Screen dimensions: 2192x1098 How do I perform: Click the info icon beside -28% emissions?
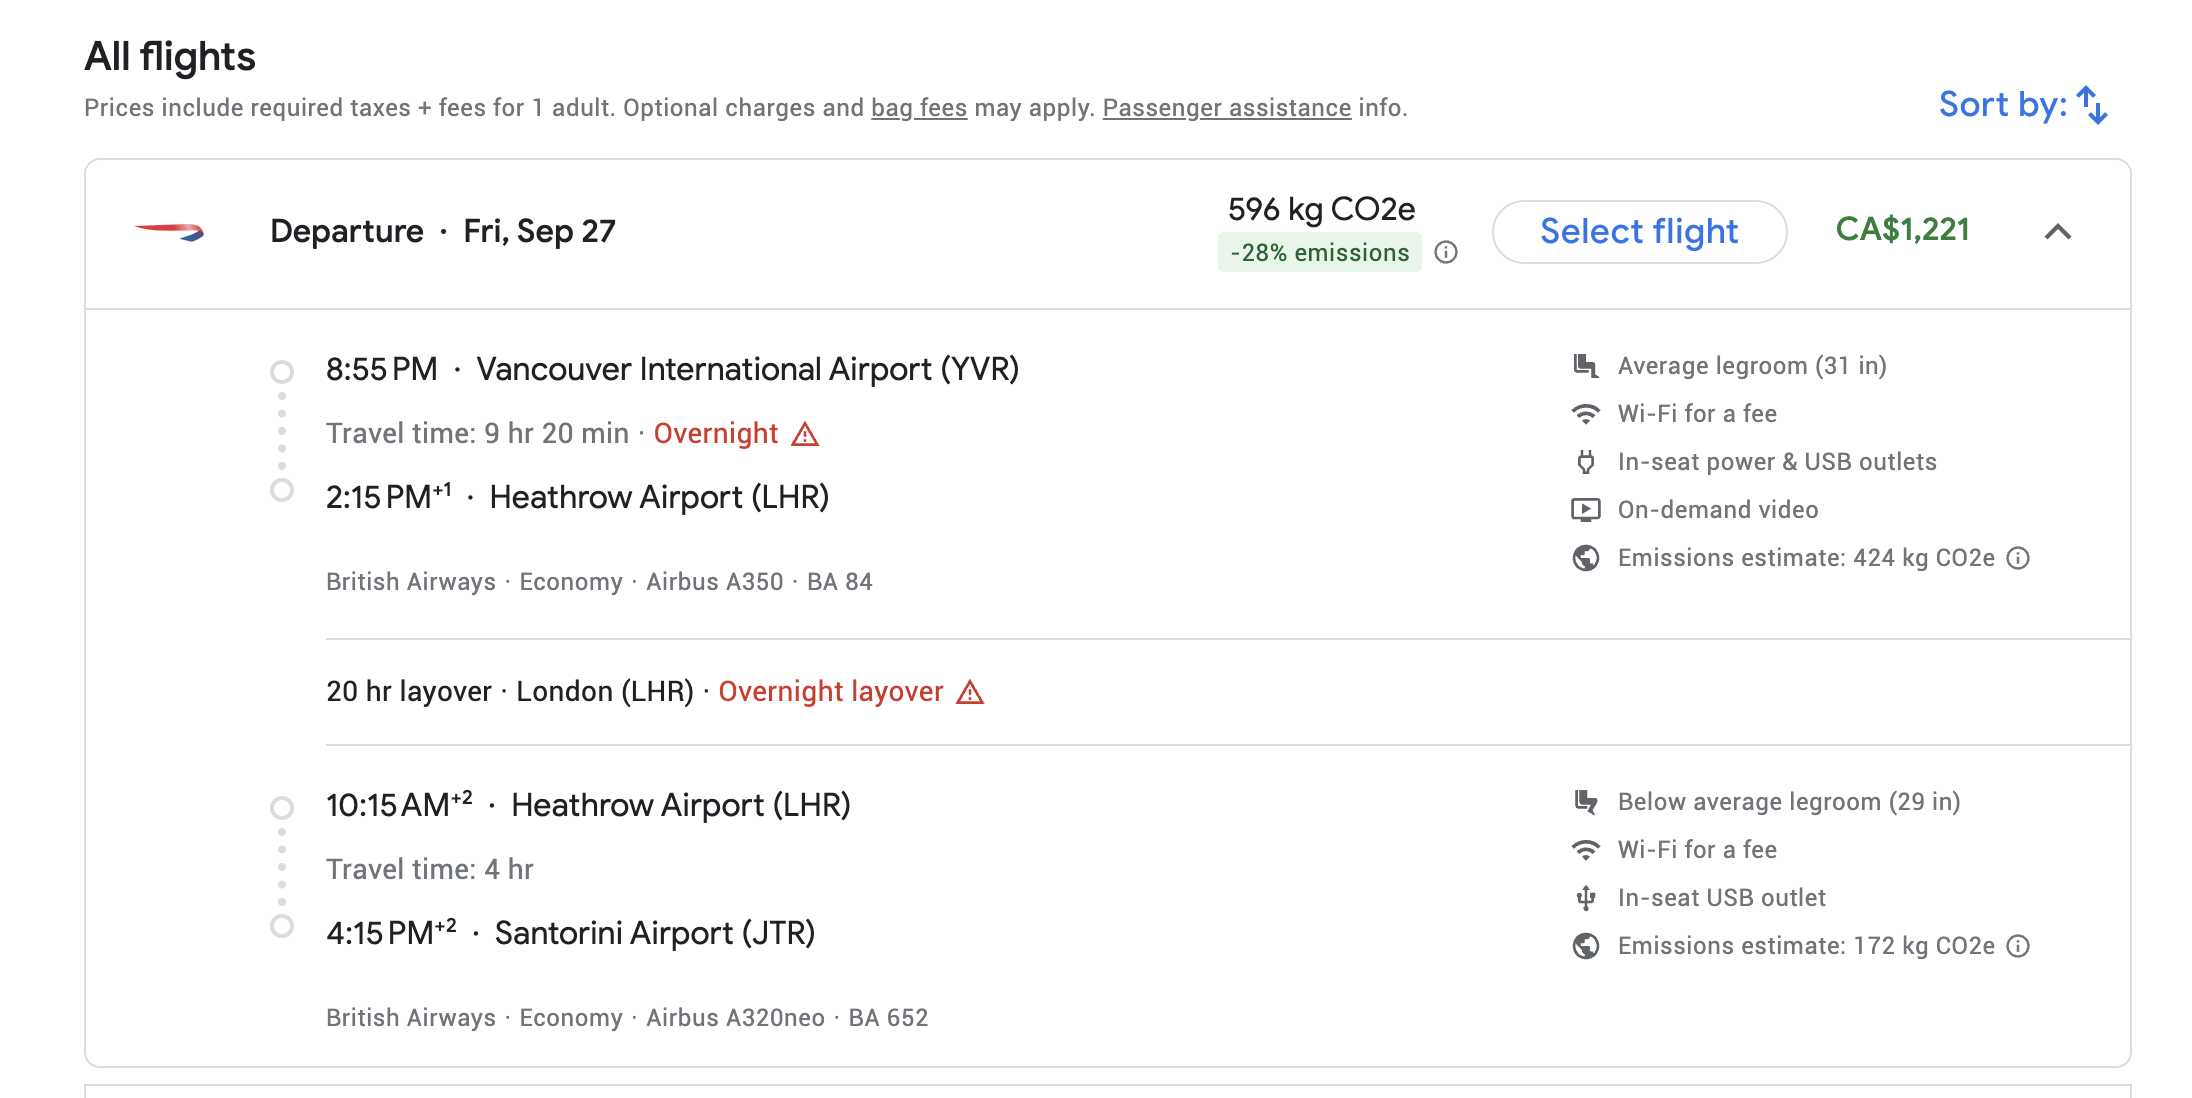coord(1446,252)
